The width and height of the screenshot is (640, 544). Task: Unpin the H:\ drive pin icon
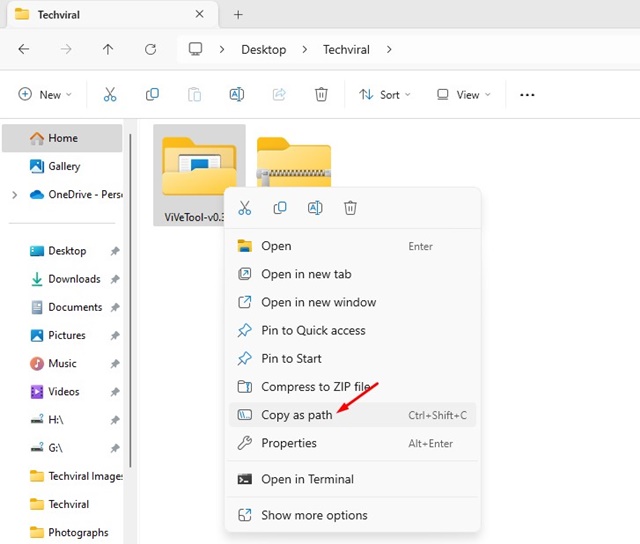[x=115, y=420]
